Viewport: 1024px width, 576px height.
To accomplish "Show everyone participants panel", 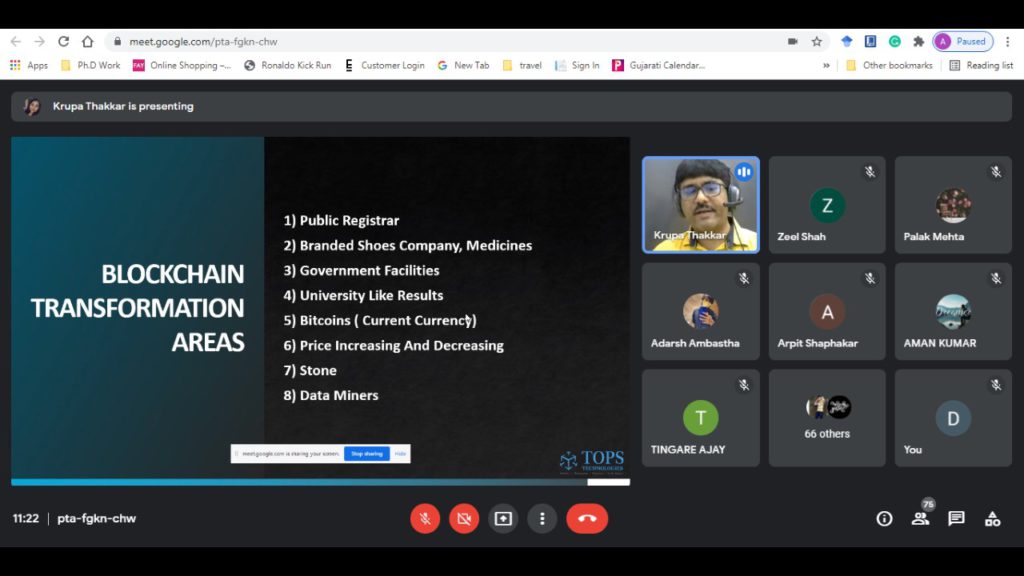I will point(920,518).
